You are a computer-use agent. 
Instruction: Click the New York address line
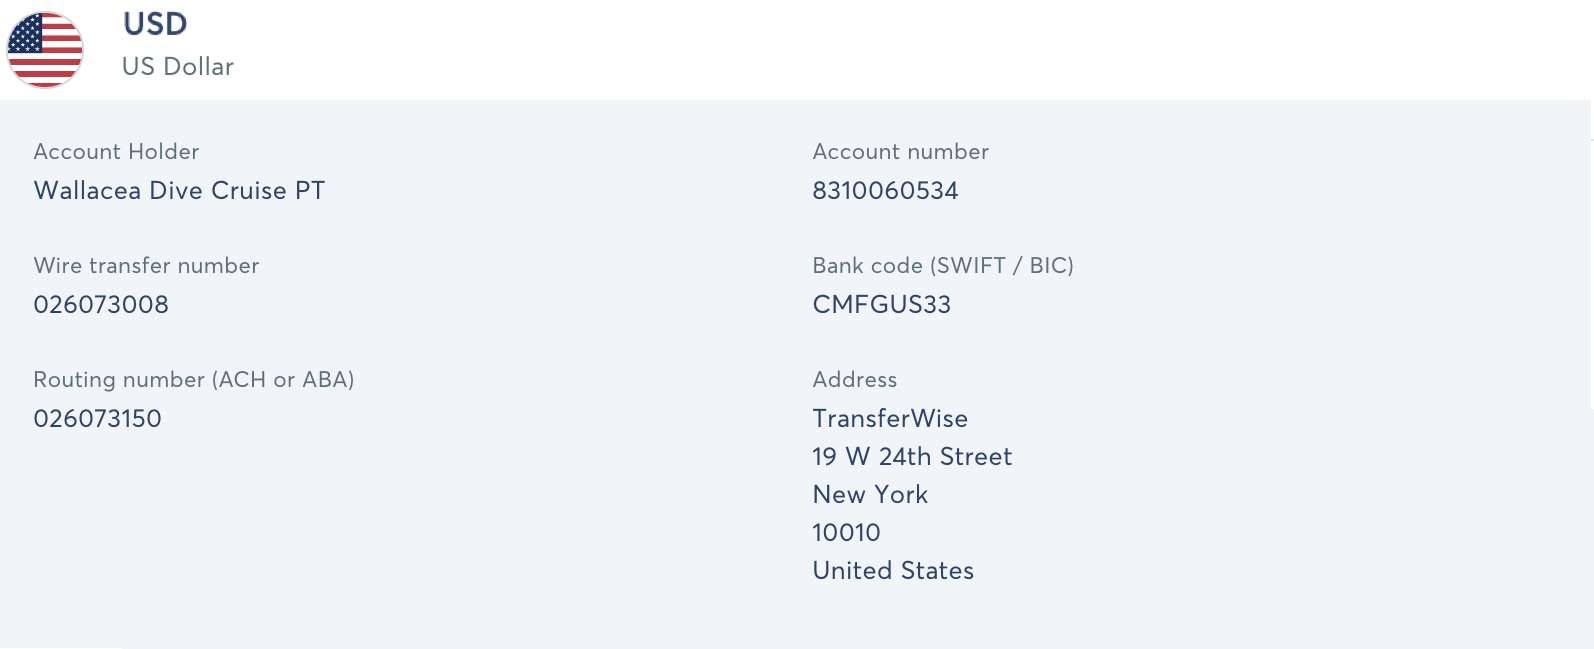tap(870, 495)
